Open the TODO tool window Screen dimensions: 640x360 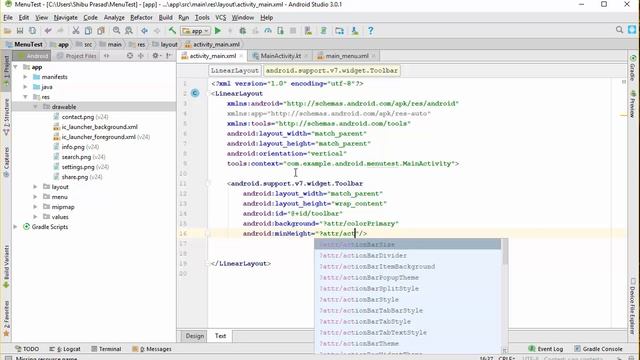(x=27, y=349)
